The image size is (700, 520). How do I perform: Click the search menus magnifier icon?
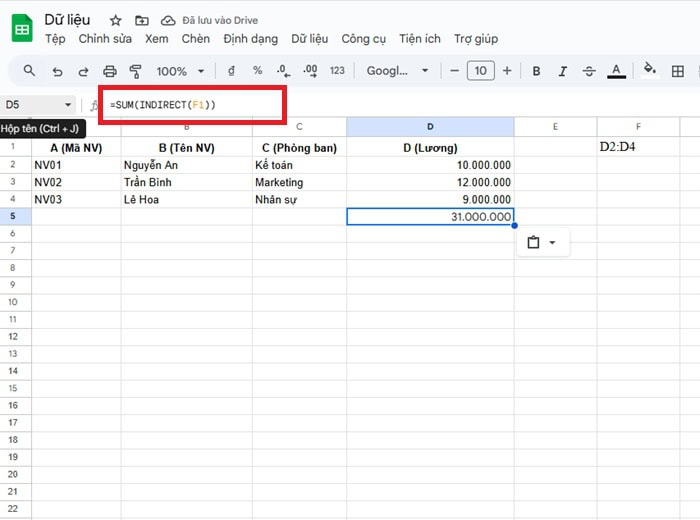pyautogui.click(x=29, y=71)
